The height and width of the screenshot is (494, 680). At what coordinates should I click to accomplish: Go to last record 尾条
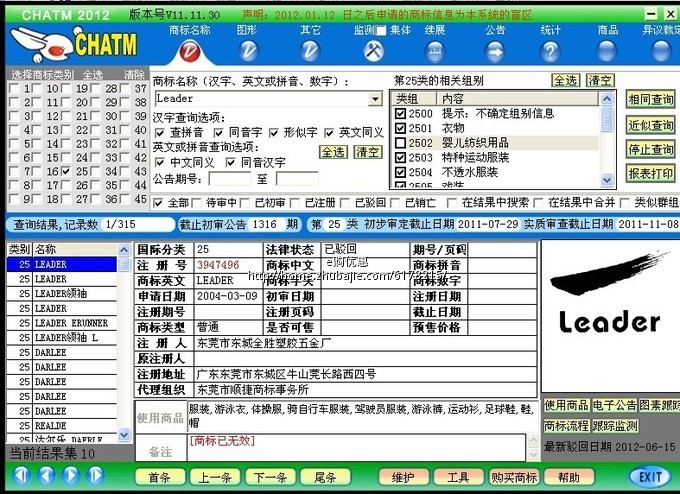pyautogui.click(x=325, y=478)
